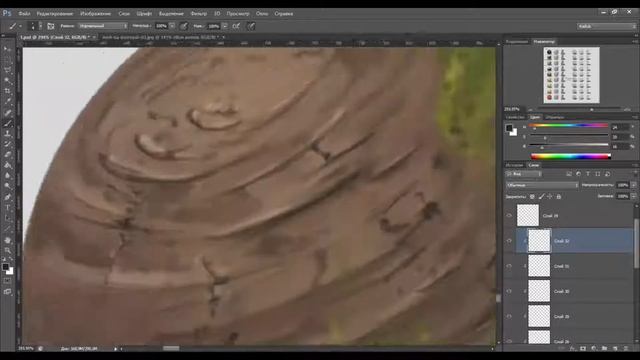The height and width of the screenshot is (360, 640).
Task: Enable airbrush mode in options bar
Action: click(x=236, y=26)
